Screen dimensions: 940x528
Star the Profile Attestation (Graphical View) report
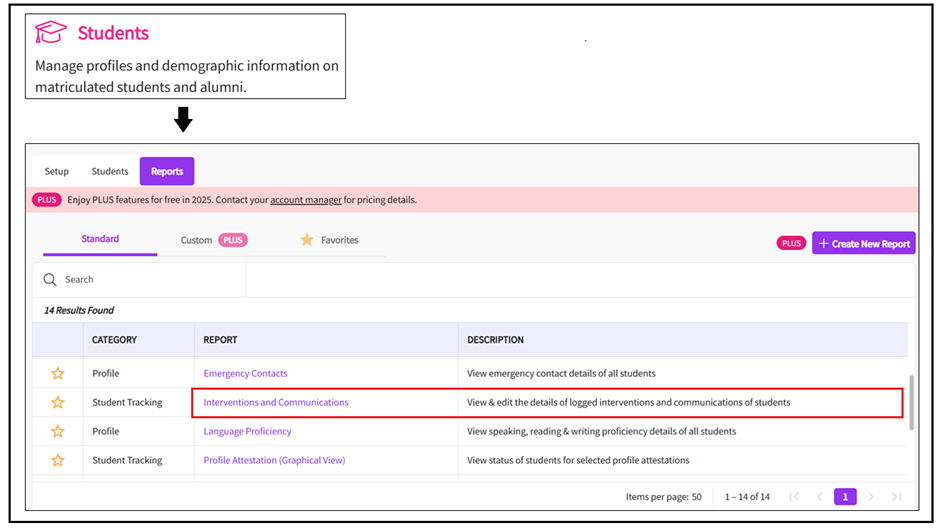point(58,461)
